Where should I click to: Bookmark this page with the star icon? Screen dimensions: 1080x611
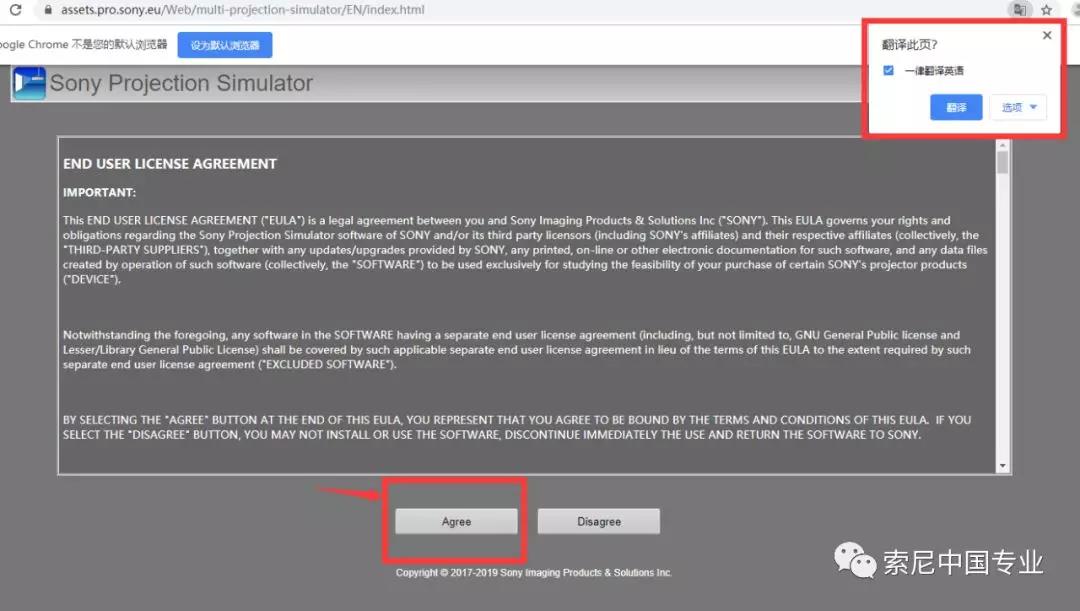(x=1046, y=10)
